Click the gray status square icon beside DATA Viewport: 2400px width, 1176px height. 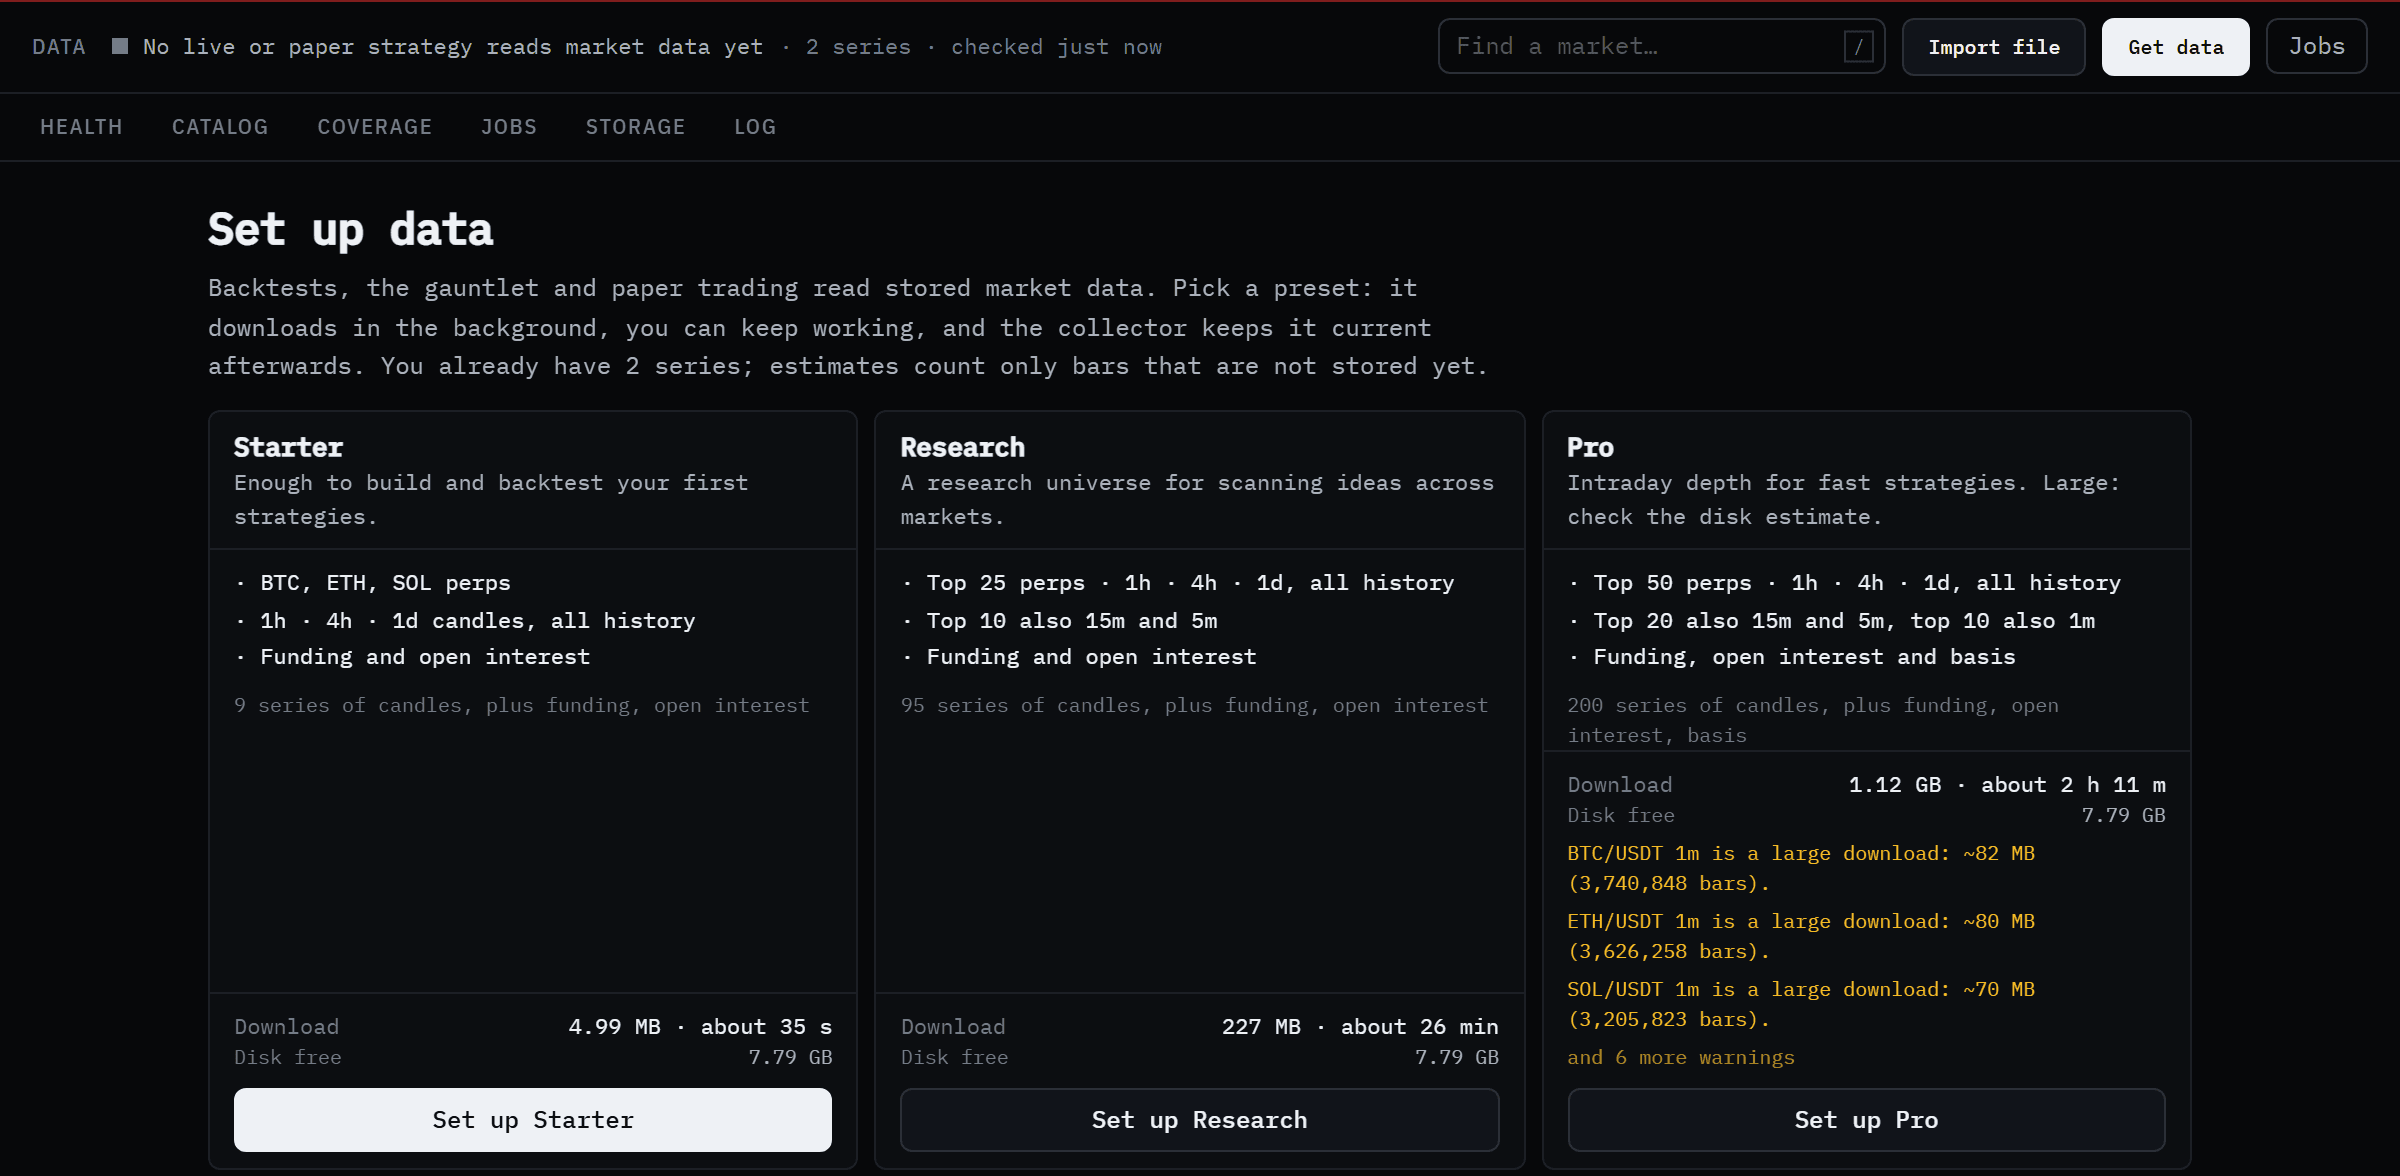coord(120,46)
